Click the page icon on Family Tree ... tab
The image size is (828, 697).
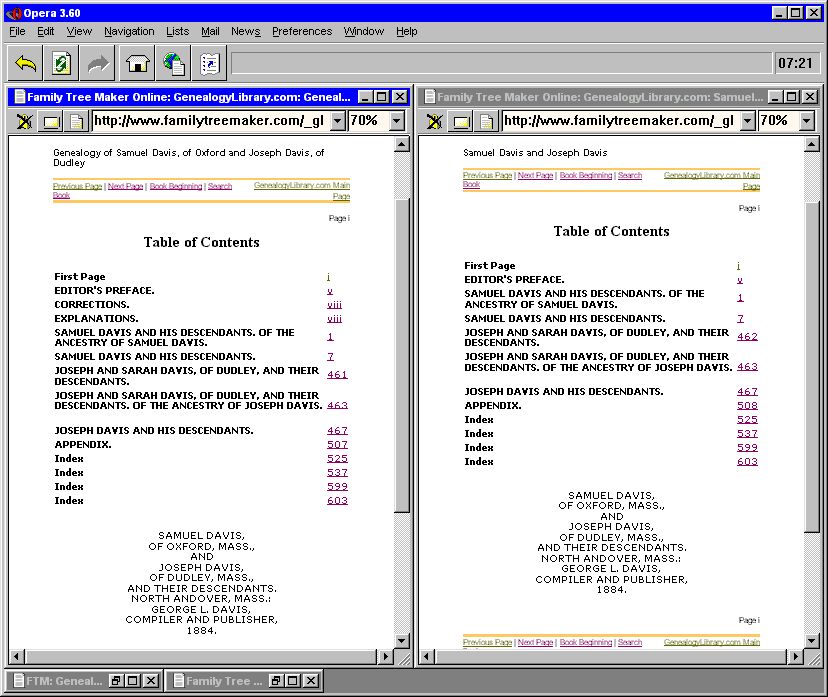coord(178,681)
